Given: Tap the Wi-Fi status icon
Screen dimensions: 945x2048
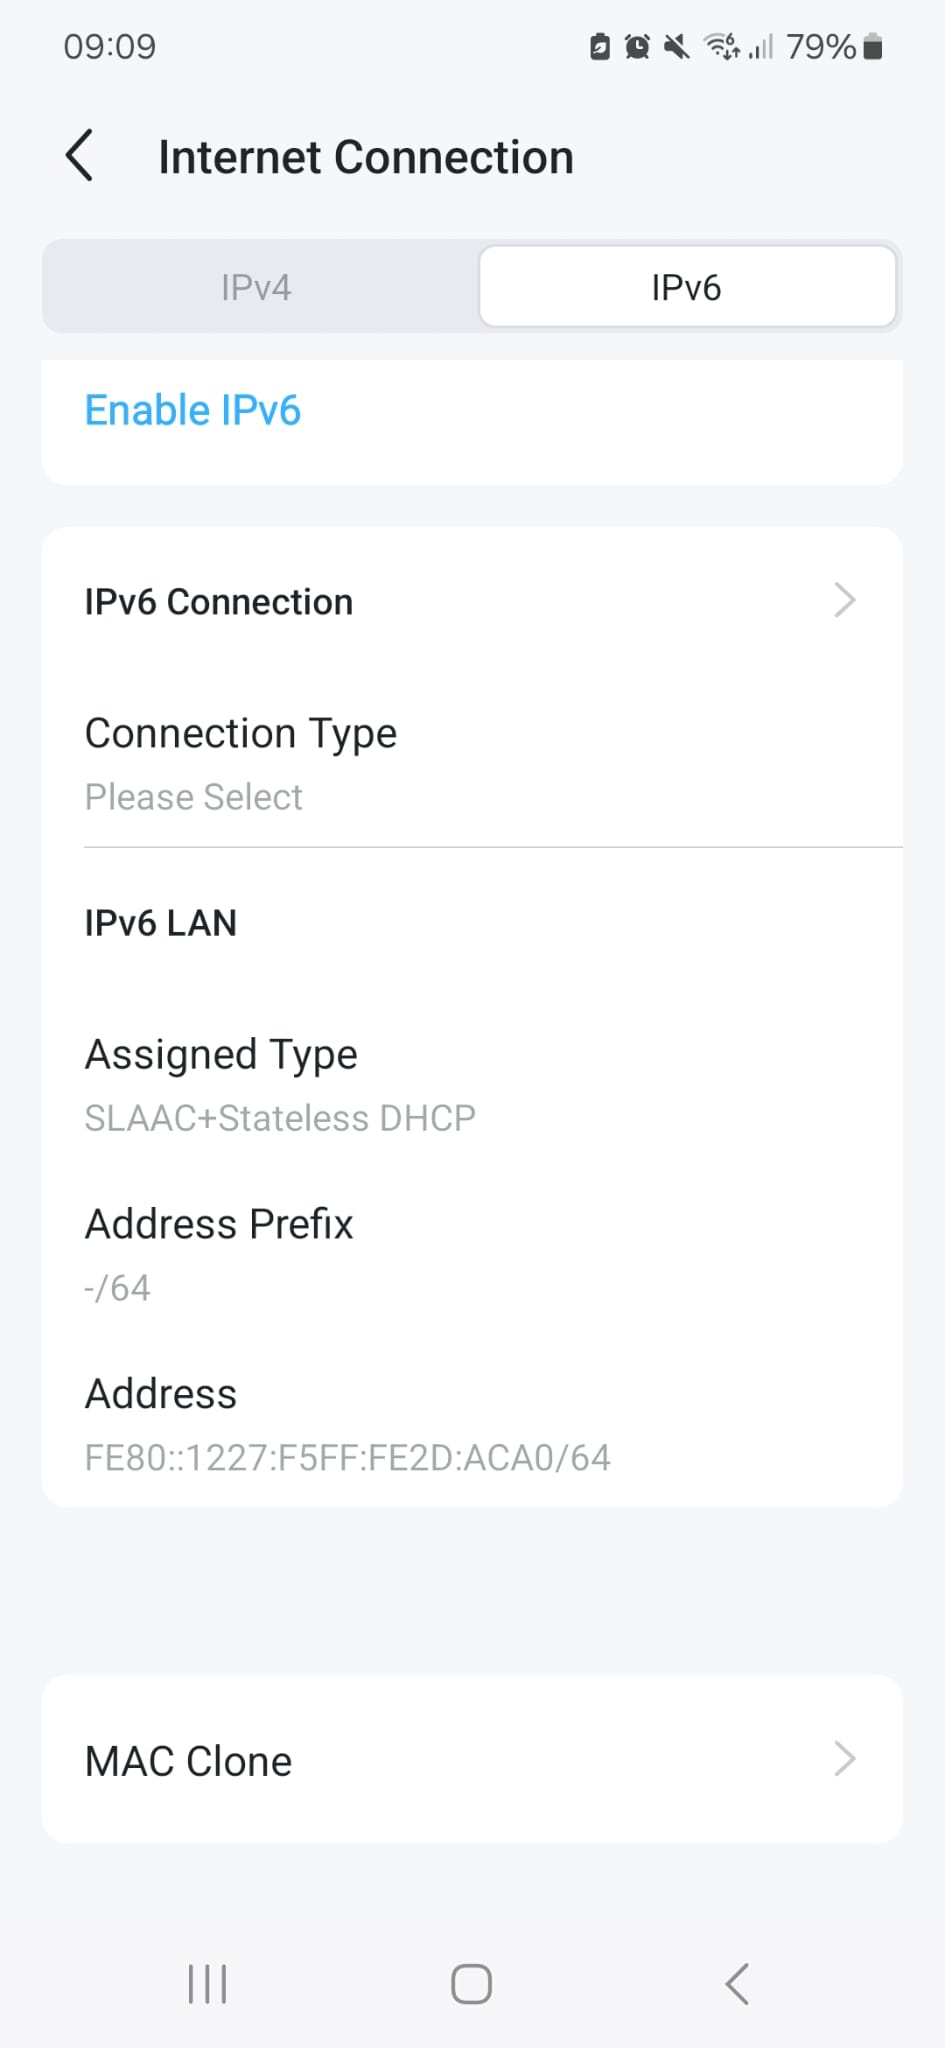Looking at the screenshot, I should [720, 46].
